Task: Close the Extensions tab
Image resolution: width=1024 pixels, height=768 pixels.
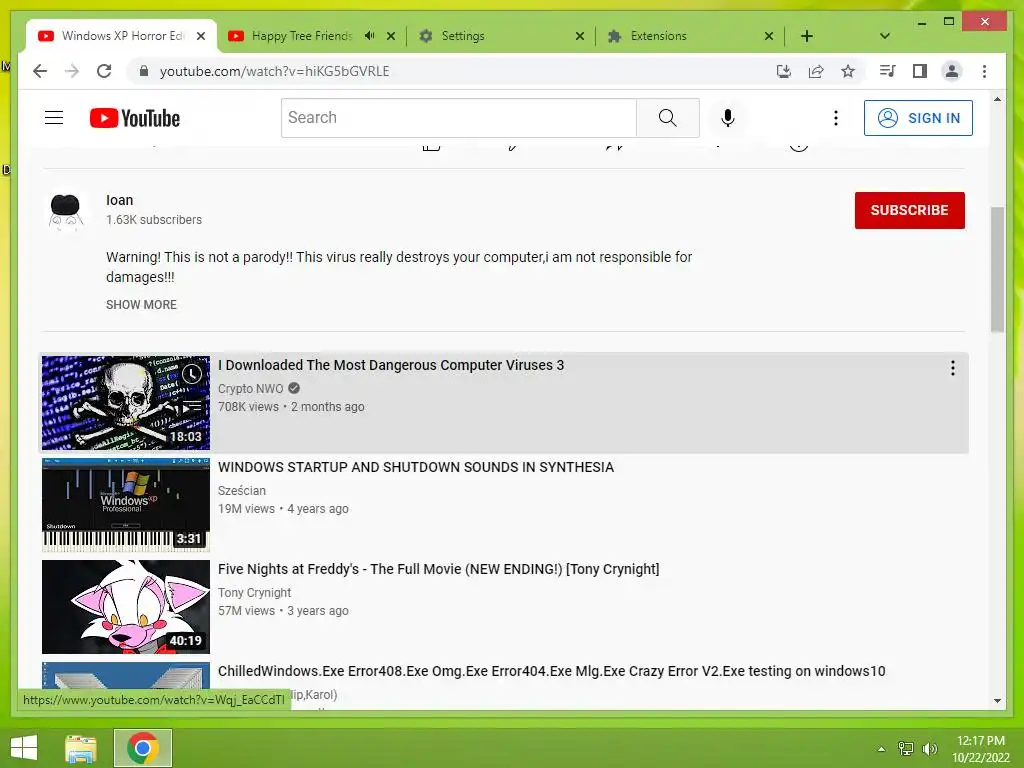Action: (769, 36)
